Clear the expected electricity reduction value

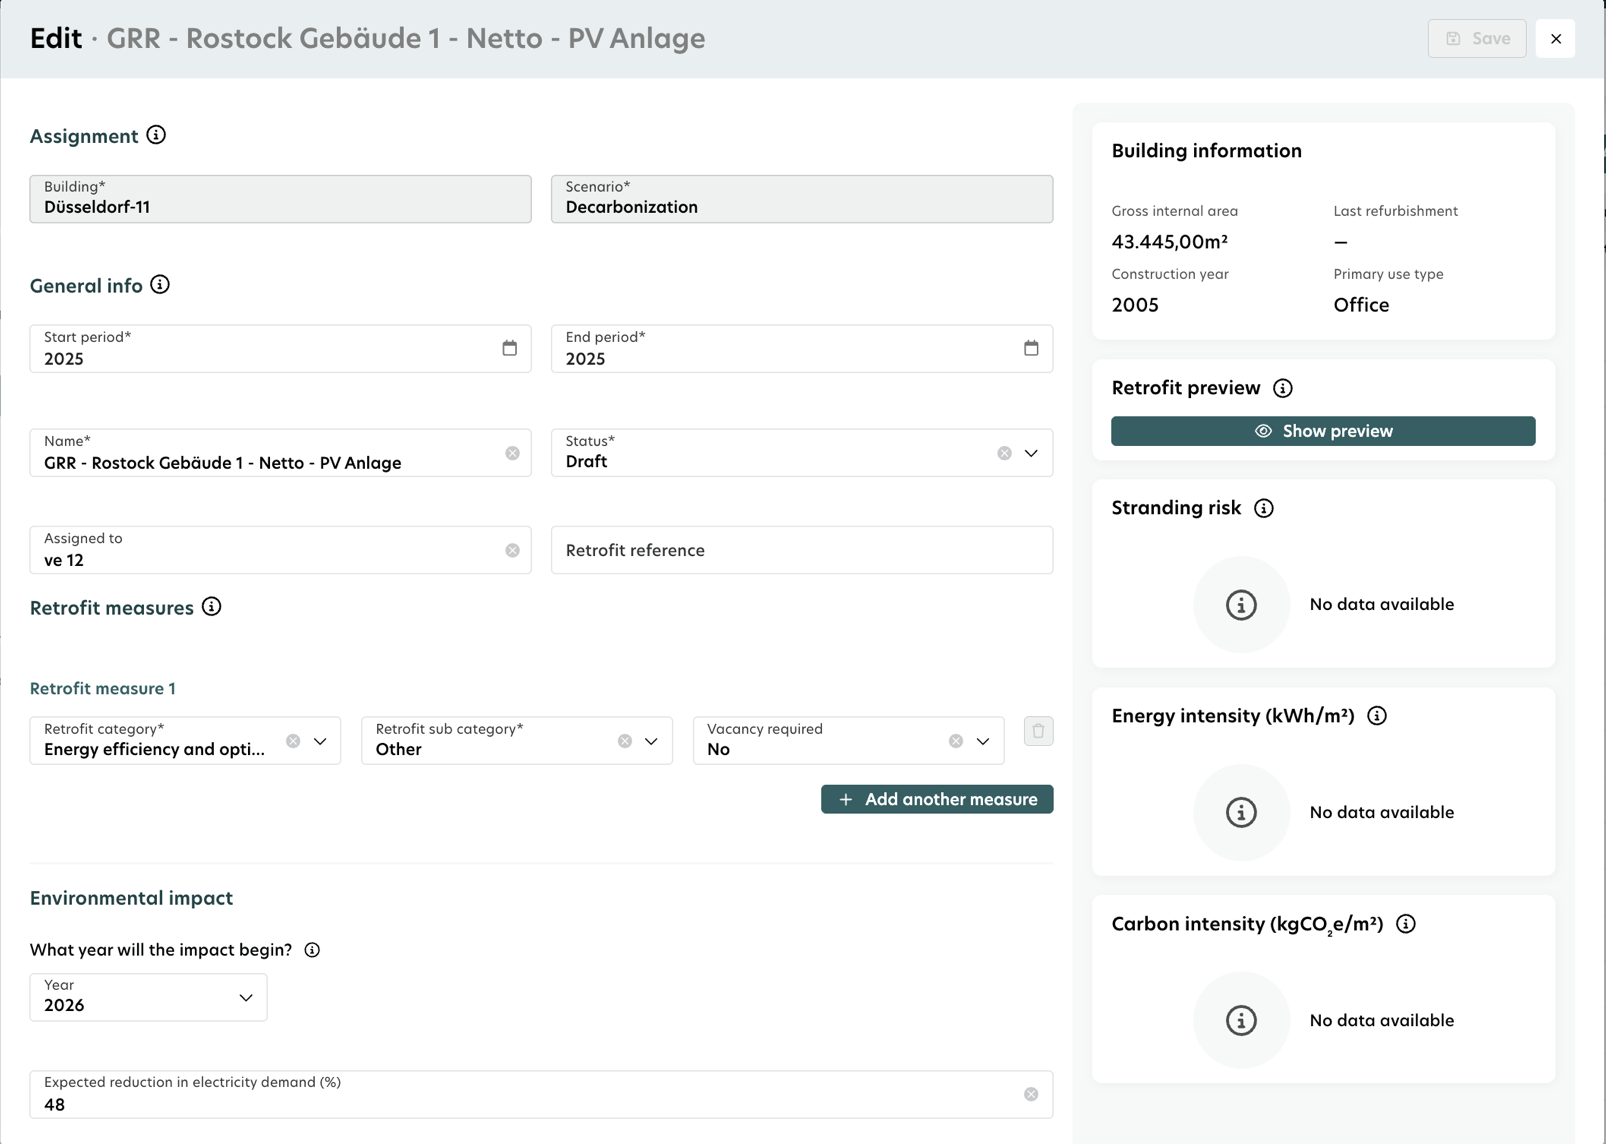(x=1031, y=1094)
